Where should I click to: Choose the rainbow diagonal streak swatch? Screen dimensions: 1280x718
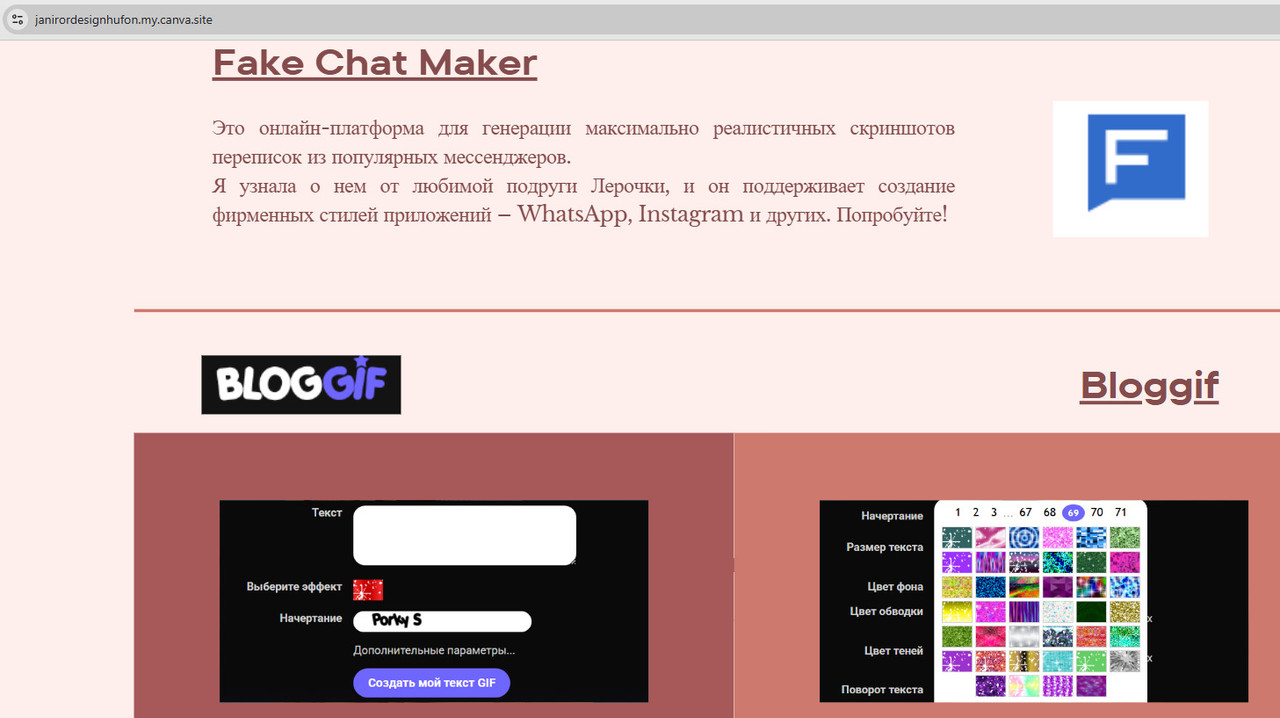coord(1024,587)
